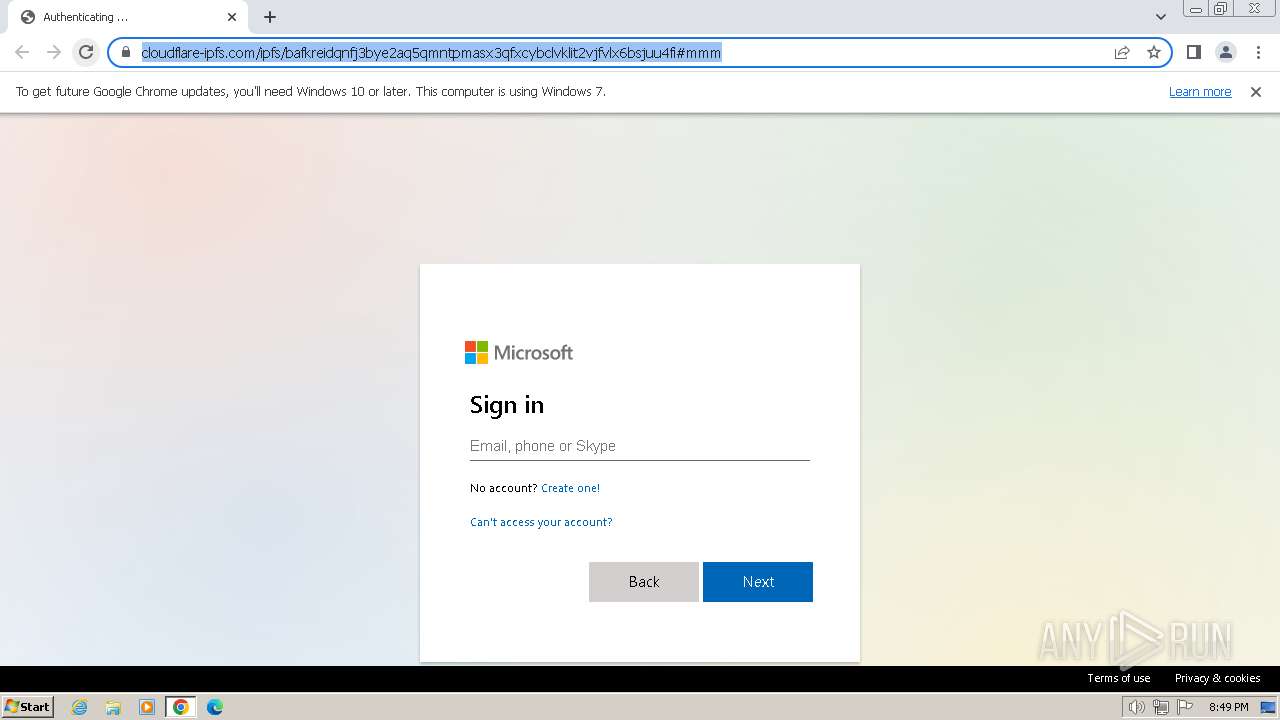Switch to Chrome taskbar icon
This screenshot has height=720, width=1280.
(x=181, y=707)
